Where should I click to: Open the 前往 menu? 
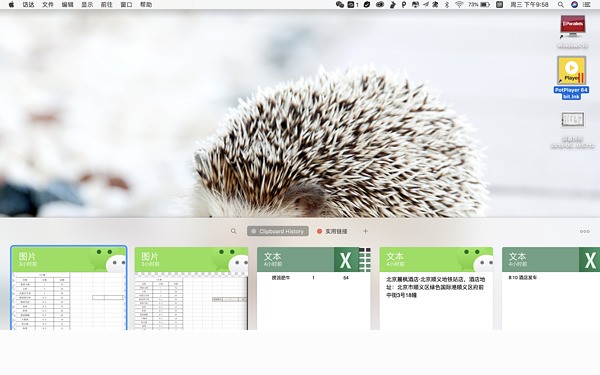(107, 5)
